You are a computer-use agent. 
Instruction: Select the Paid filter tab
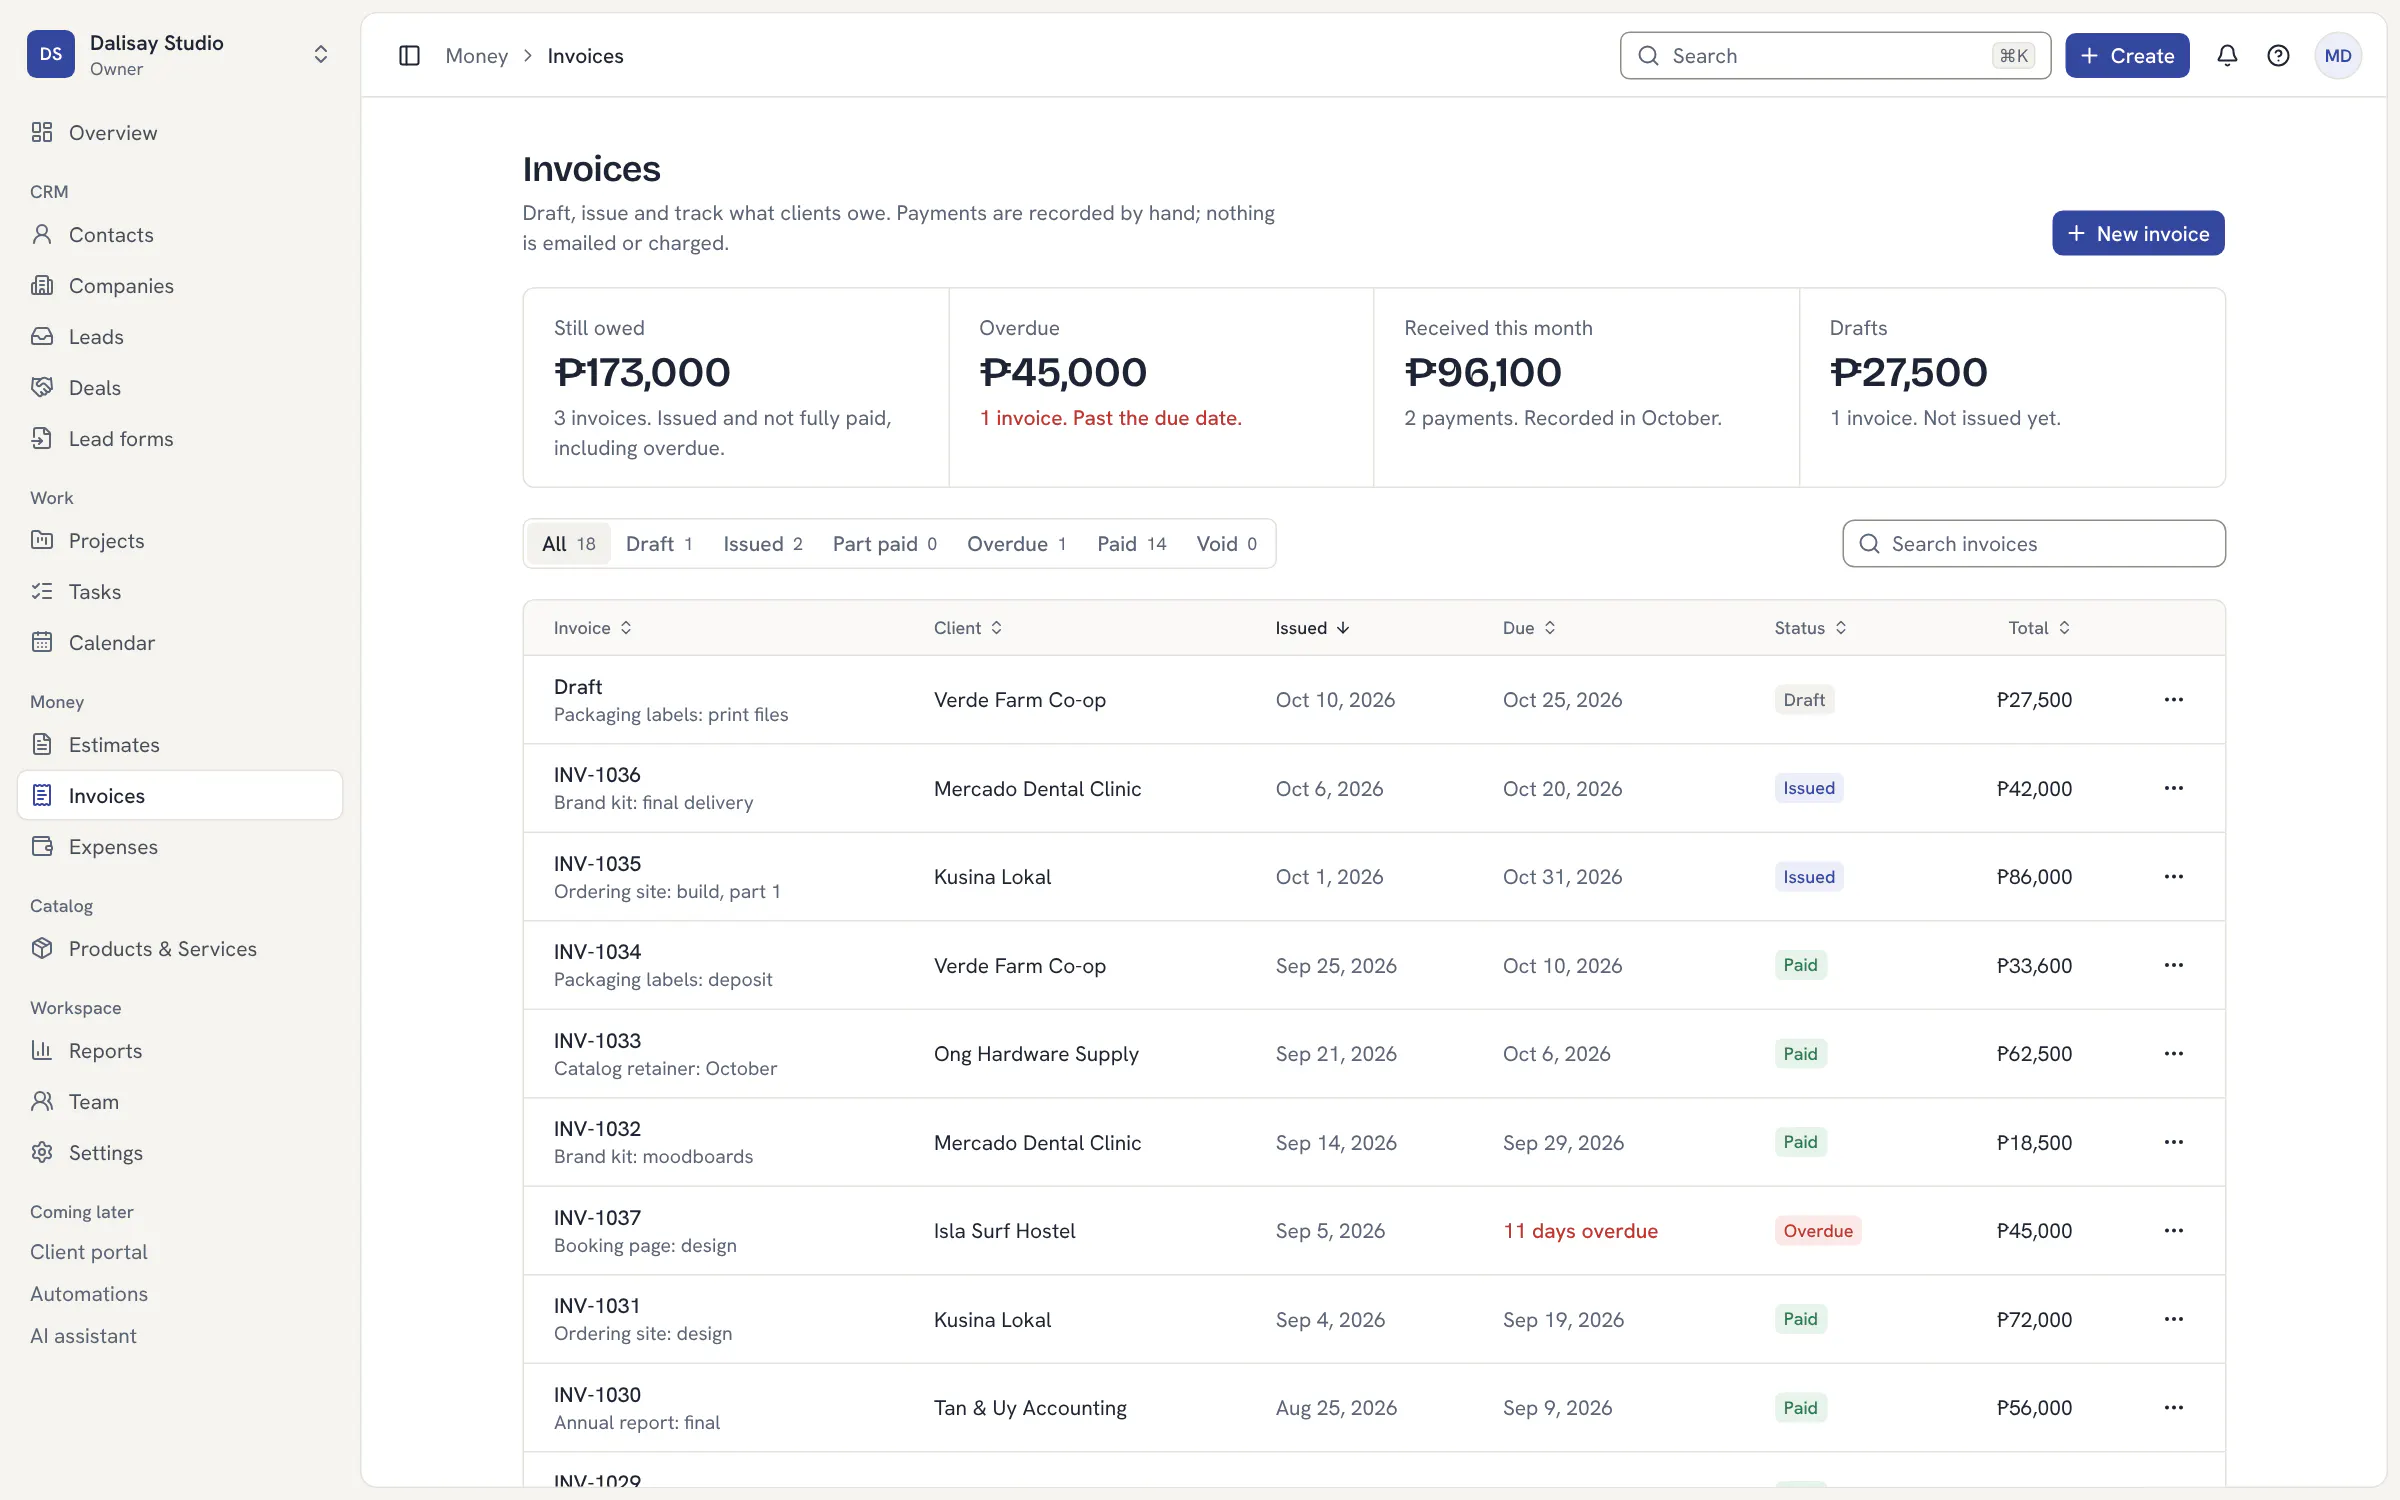pyautogui.click(x=1132, y=544)
